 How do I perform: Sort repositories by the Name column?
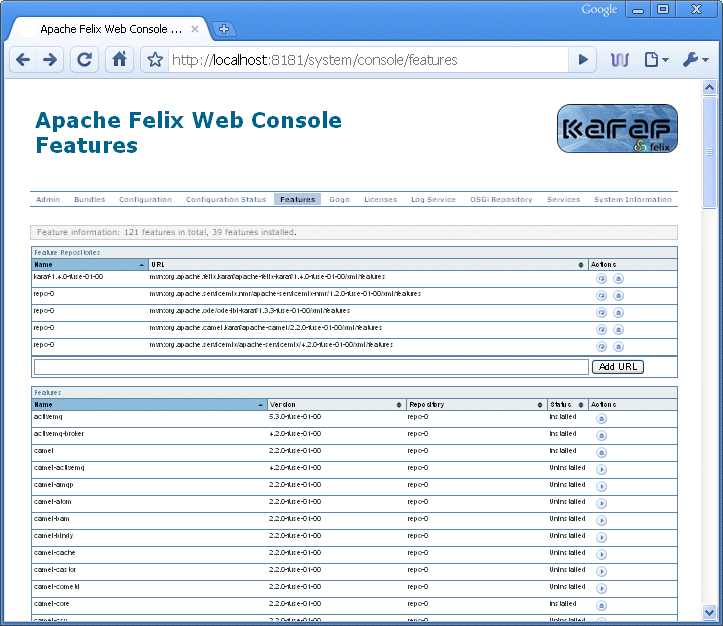pos(89,265)
